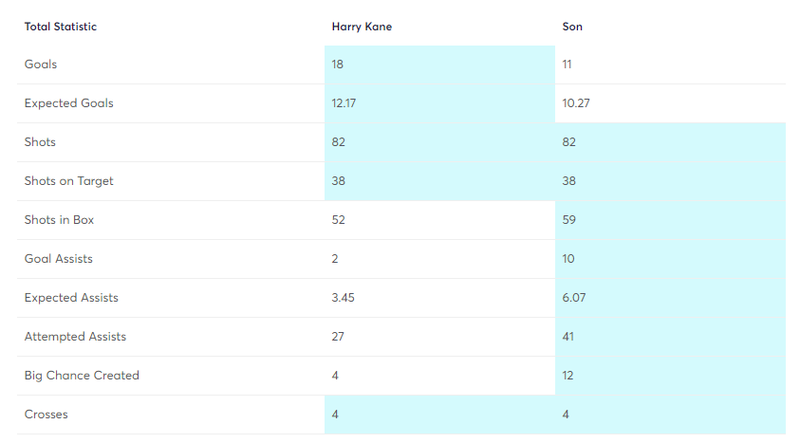The width and height of the screenshot is (800, 443).
Task: Click the "Goals" row label
Action: [x=40, y=64]
